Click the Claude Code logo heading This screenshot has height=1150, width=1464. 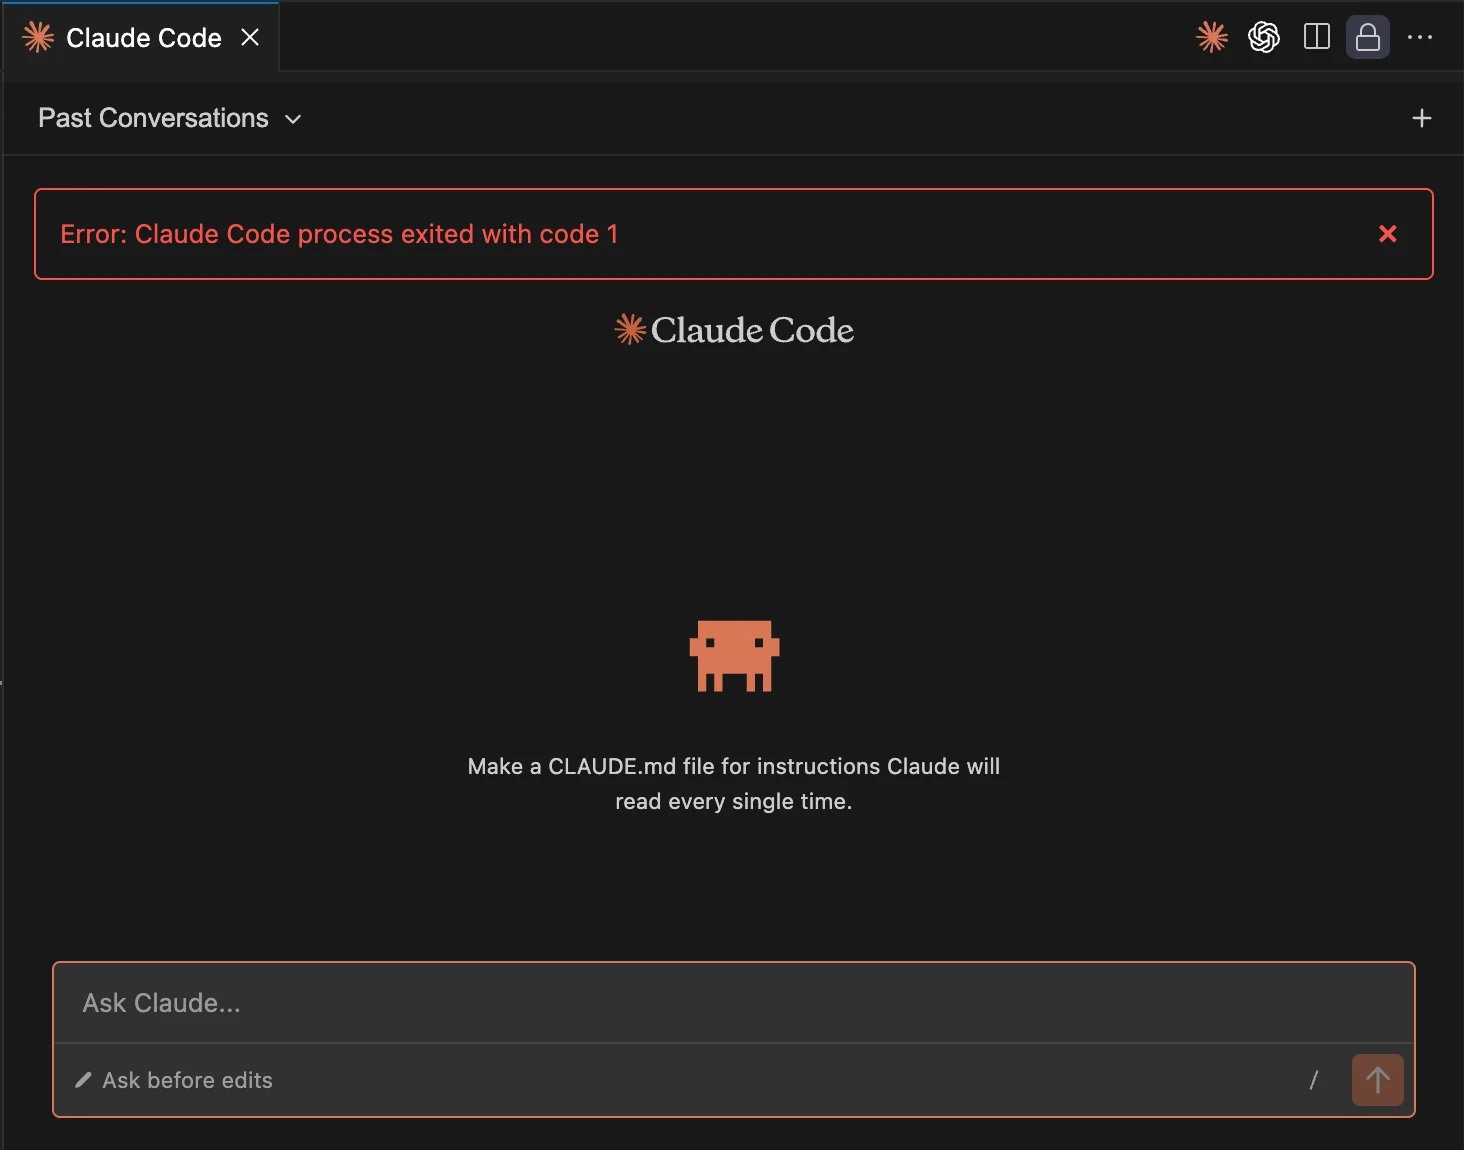coord(734,330)
